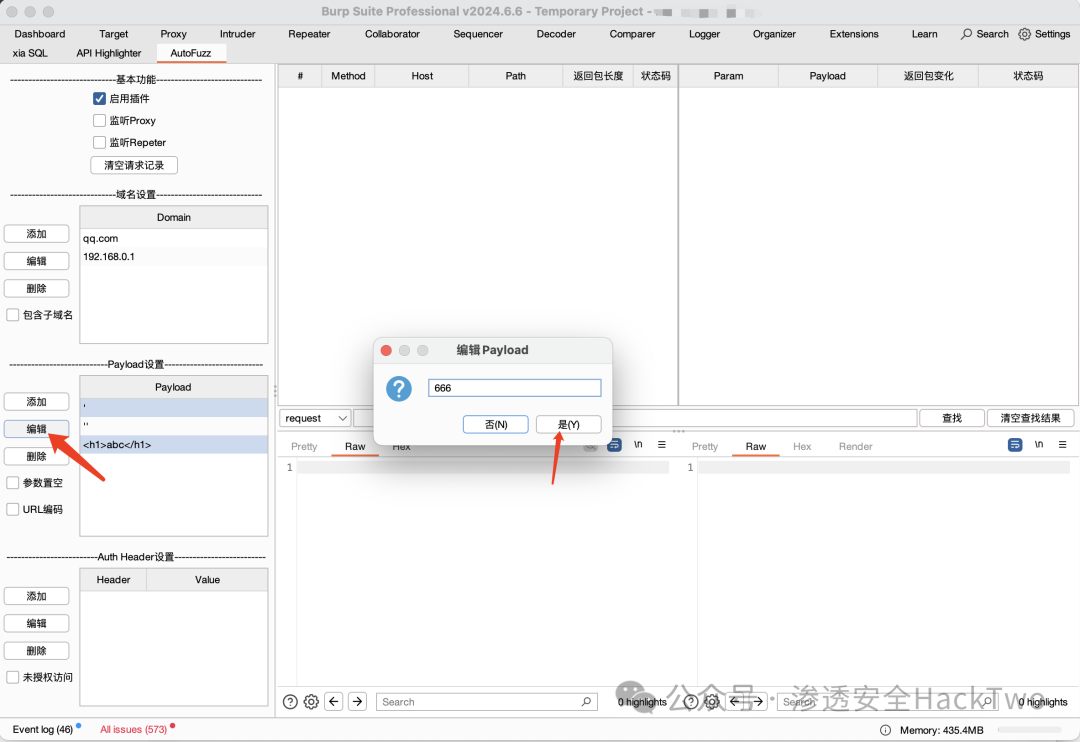Screen dimensions: 1080x742
Task: Check URL编码 option
Action: [x=12, y=509]
